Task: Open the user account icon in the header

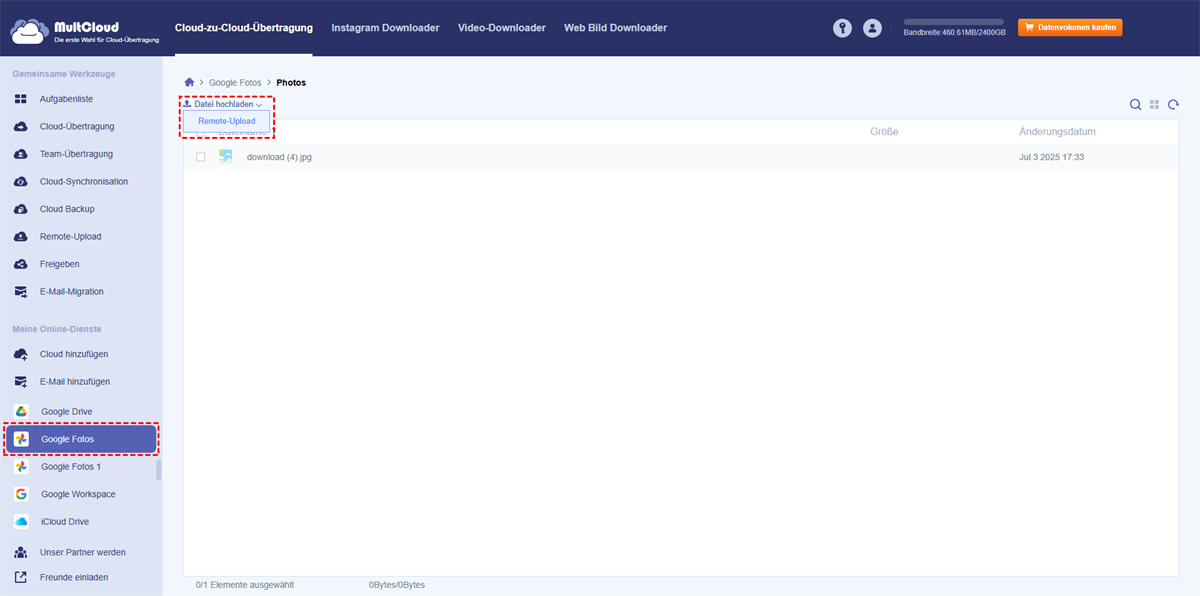Action: click(x=873, y=28)
